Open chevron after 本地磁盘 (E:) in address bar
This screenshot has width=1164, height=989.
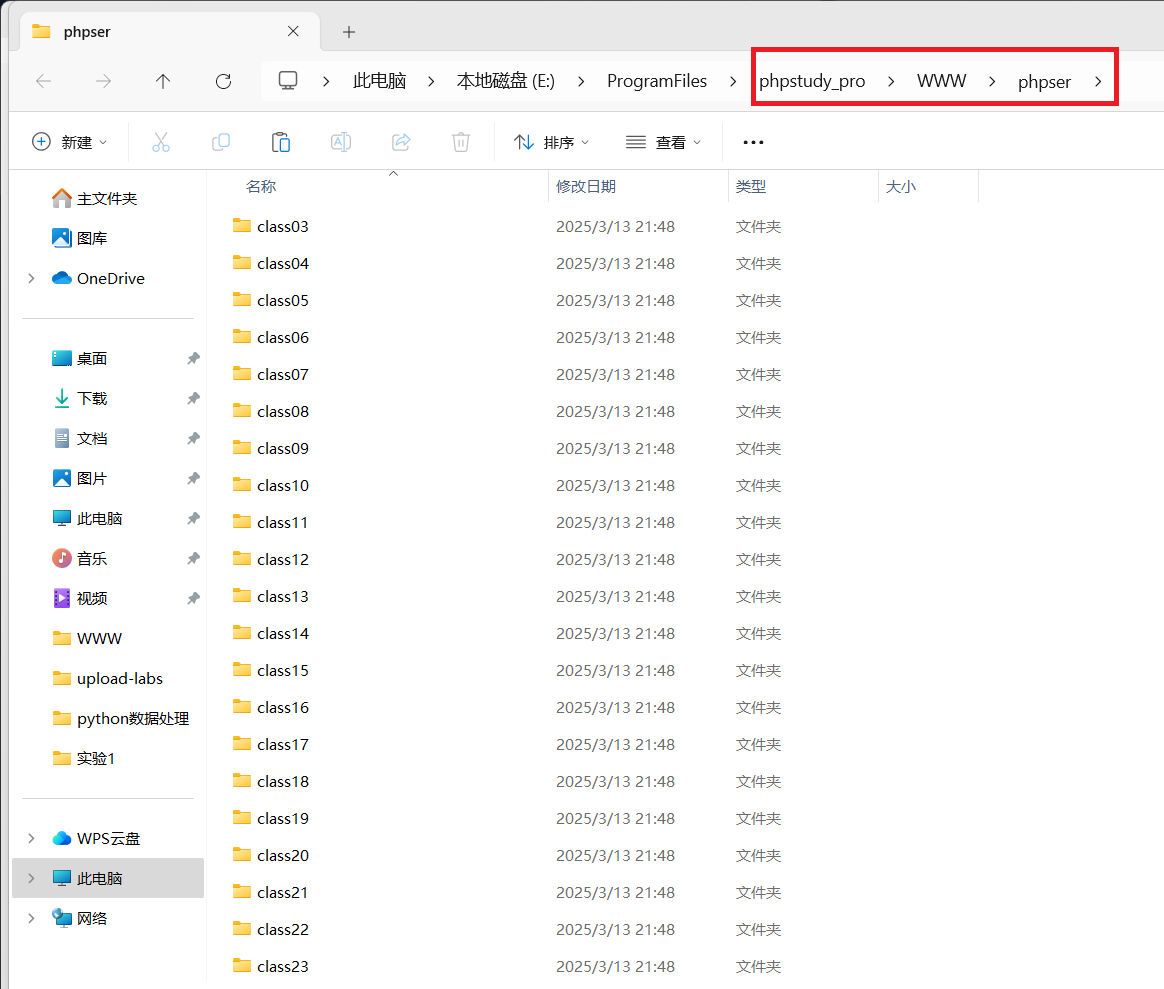point(581,81)
